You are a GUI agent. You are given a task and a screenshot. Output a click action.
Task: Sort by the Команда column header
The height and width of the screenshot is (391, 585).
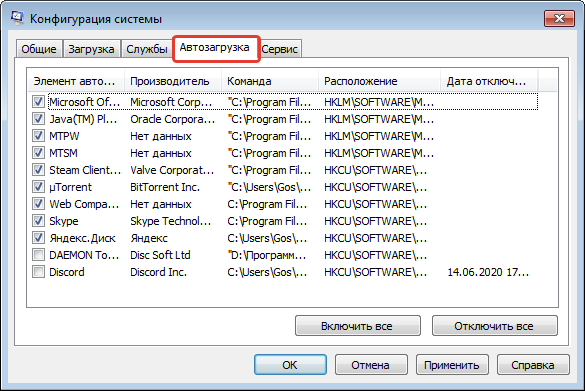coord(270,81)
